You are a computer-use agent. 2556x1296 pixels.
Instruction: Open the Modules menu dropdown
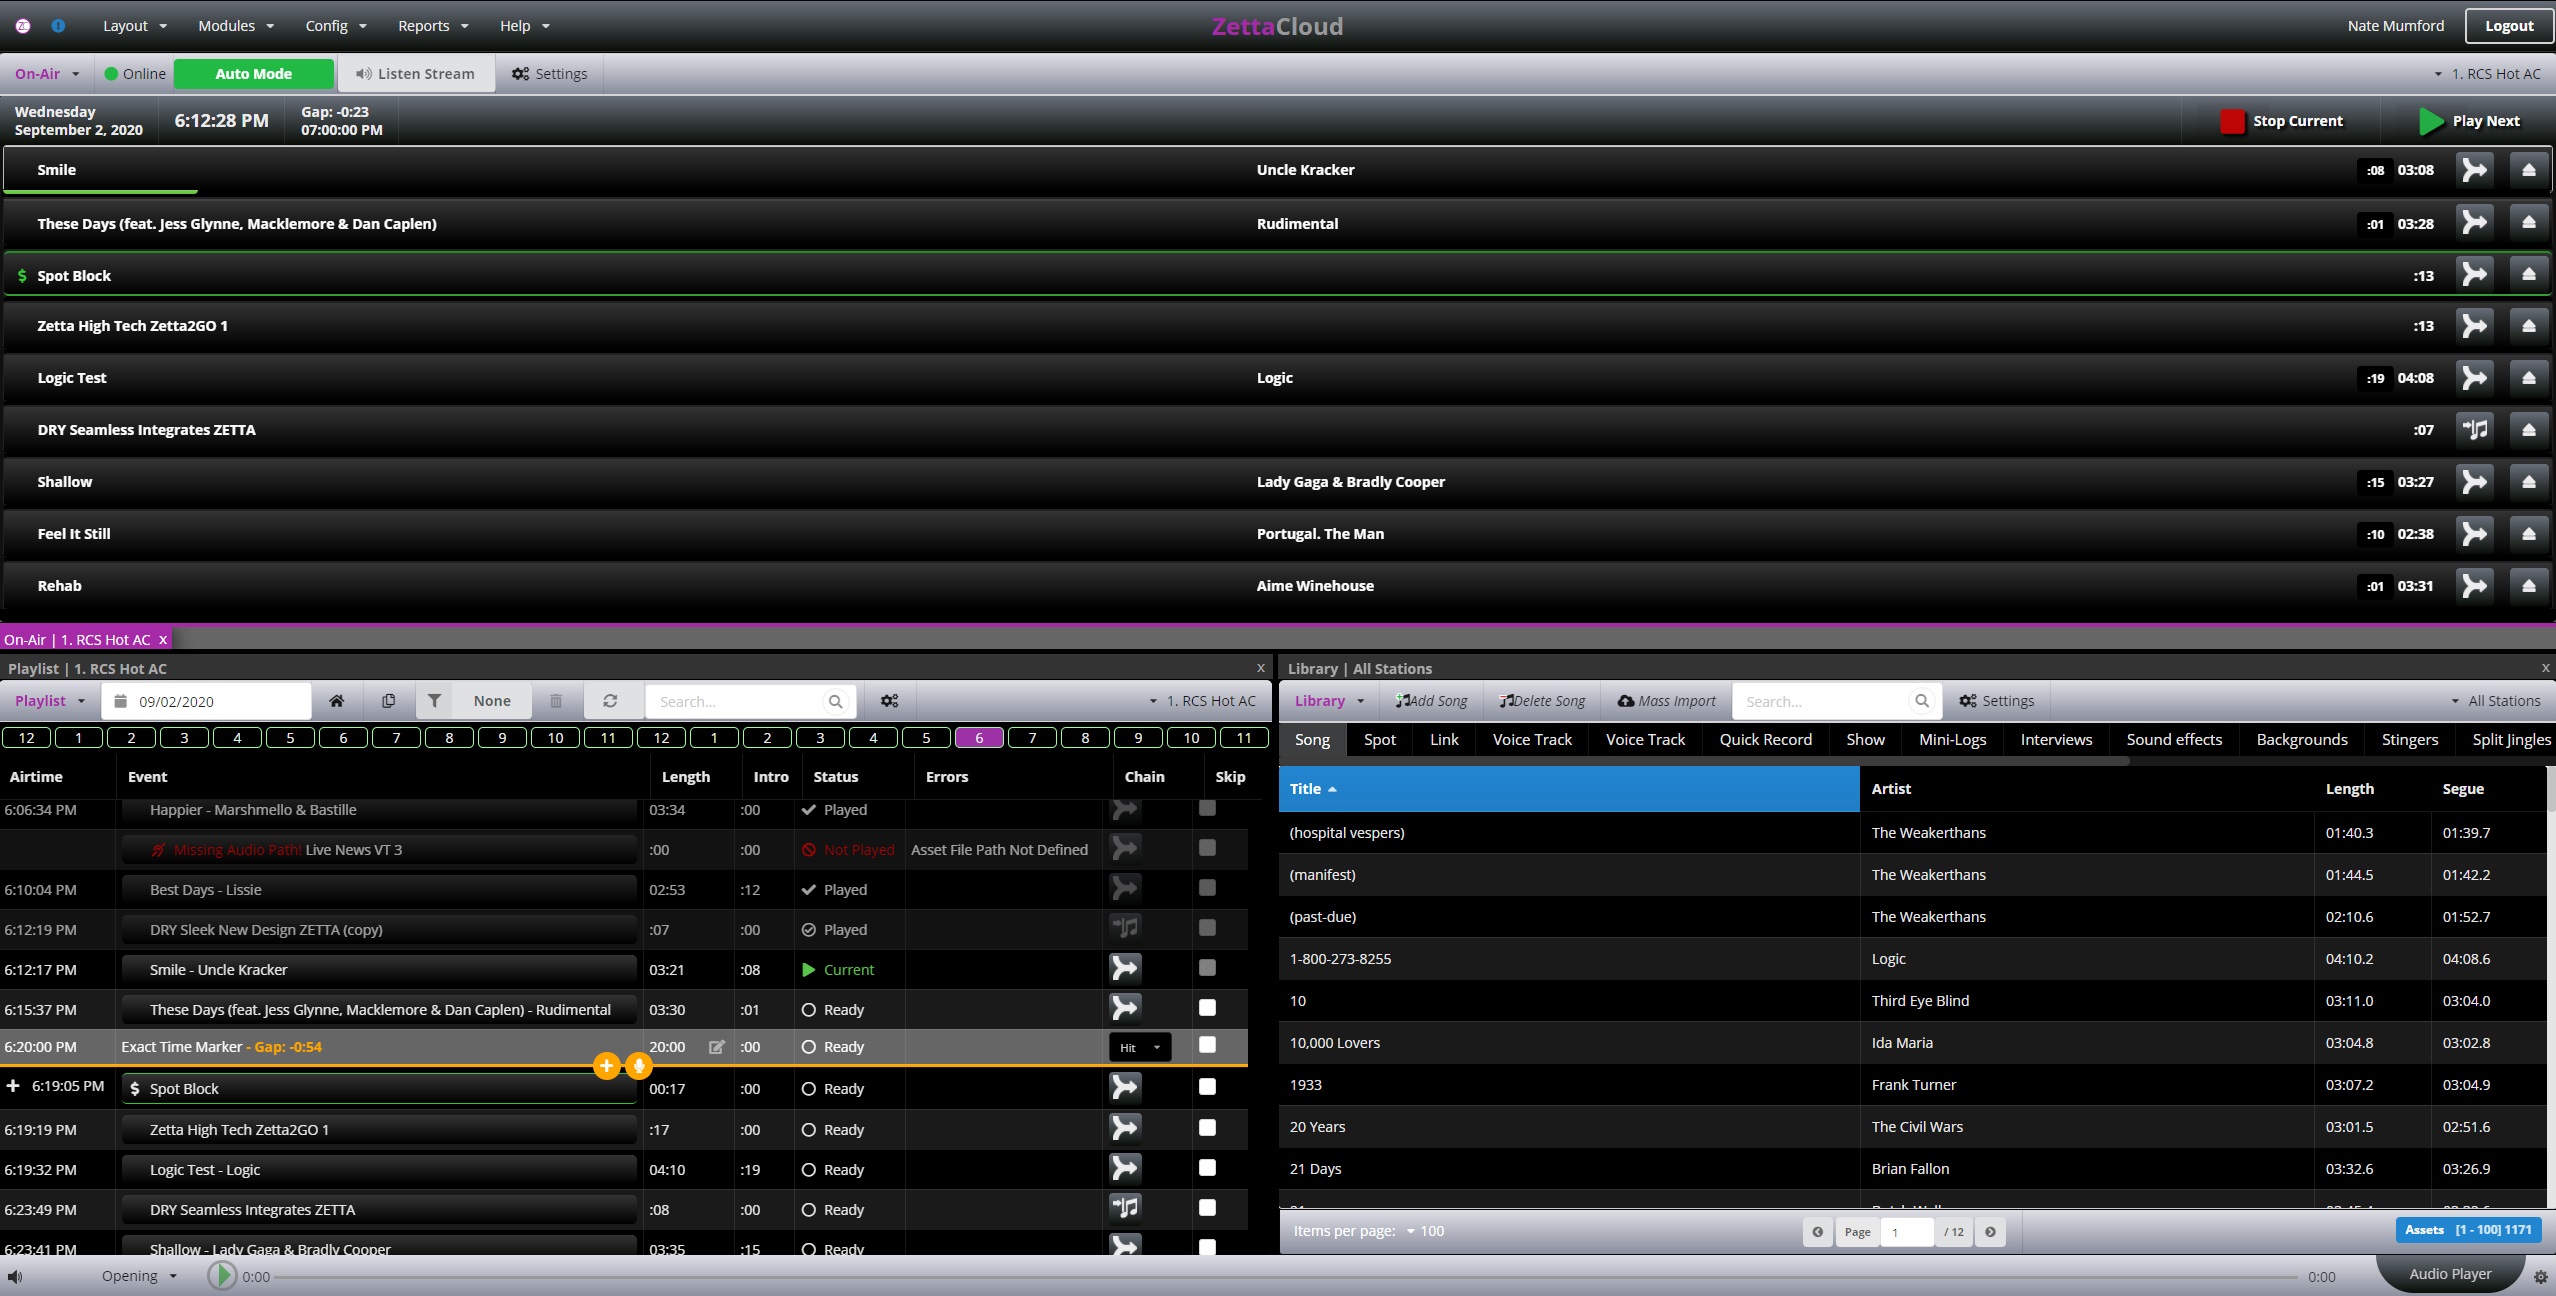coord(236,26)
